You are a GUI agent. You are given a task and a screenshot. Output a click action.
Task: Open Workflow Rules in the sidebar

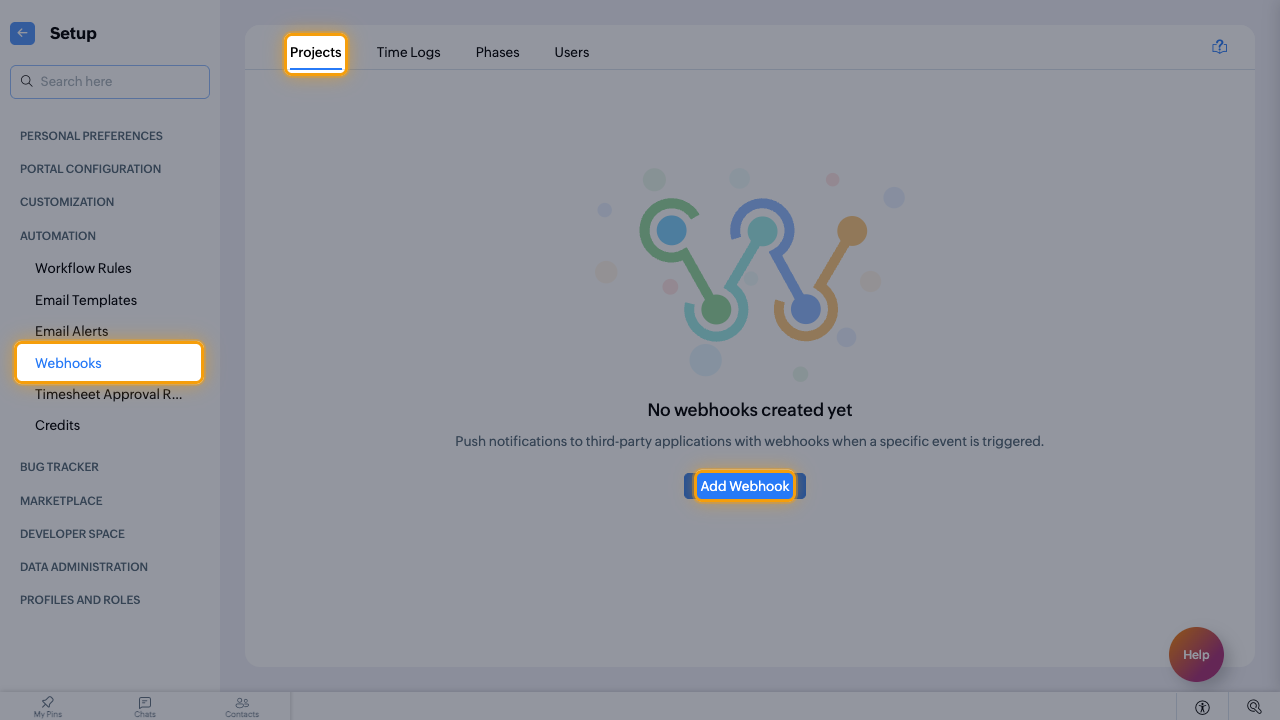(x=83, y=268)
